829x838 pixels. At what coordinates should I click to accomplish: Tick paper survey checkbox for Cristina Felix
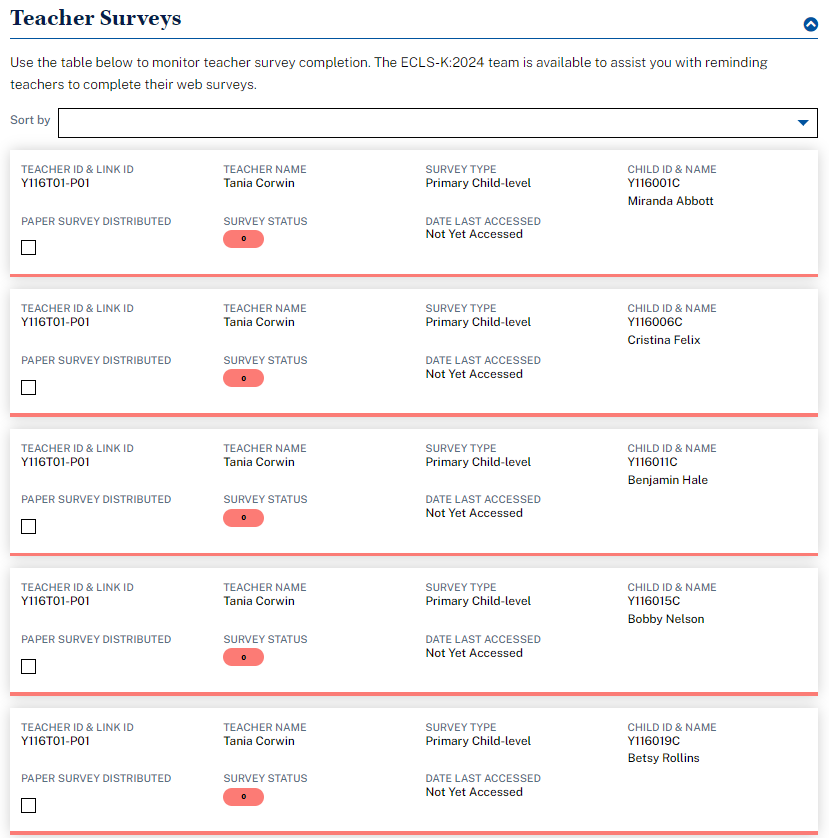(x=29, y=387)
